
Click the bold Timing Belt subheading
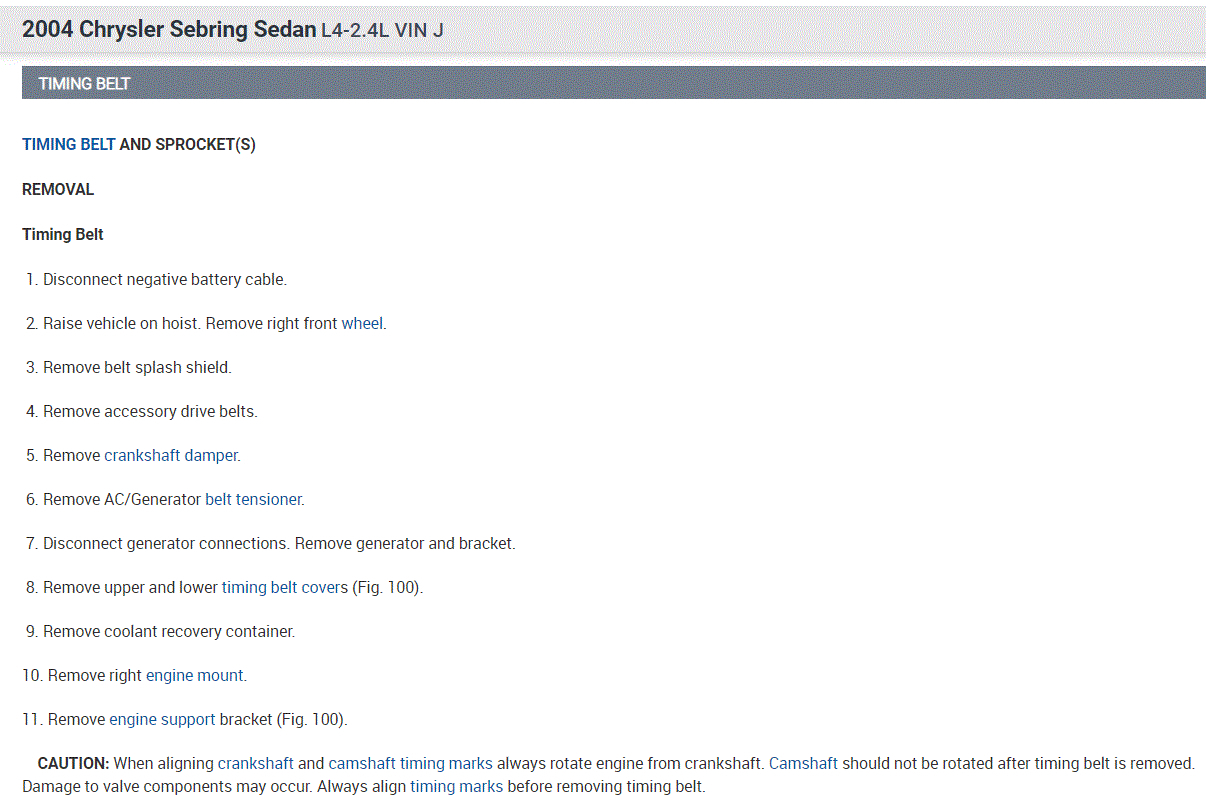(x=63, y=234)
